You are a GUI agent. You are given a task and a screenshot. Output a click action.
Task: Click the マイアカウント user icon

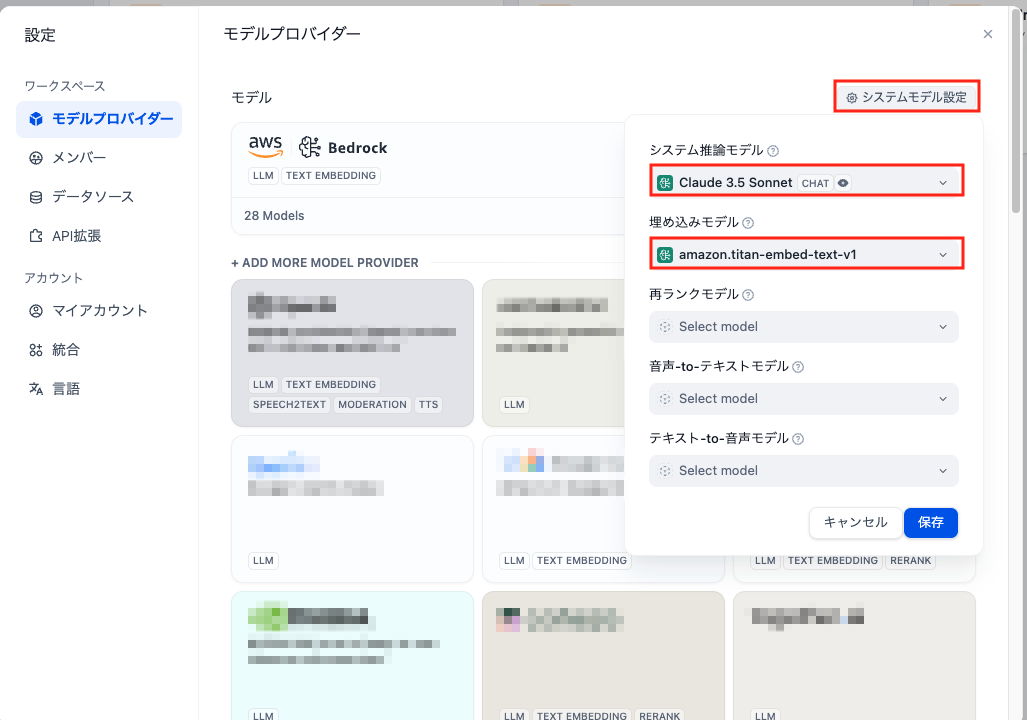(x=36, y=311)
